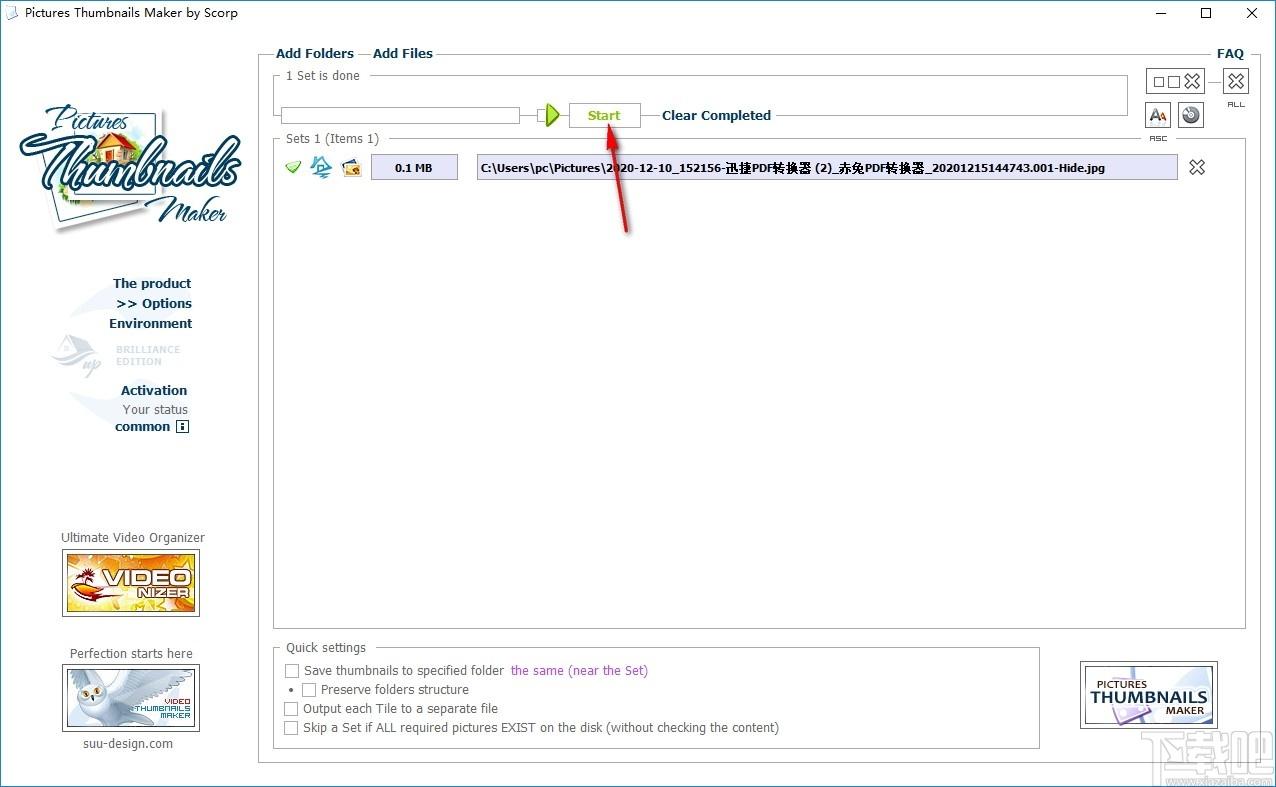
Task: Click the Brilliance Edition upgrade icon
Action: coord(76,355)
